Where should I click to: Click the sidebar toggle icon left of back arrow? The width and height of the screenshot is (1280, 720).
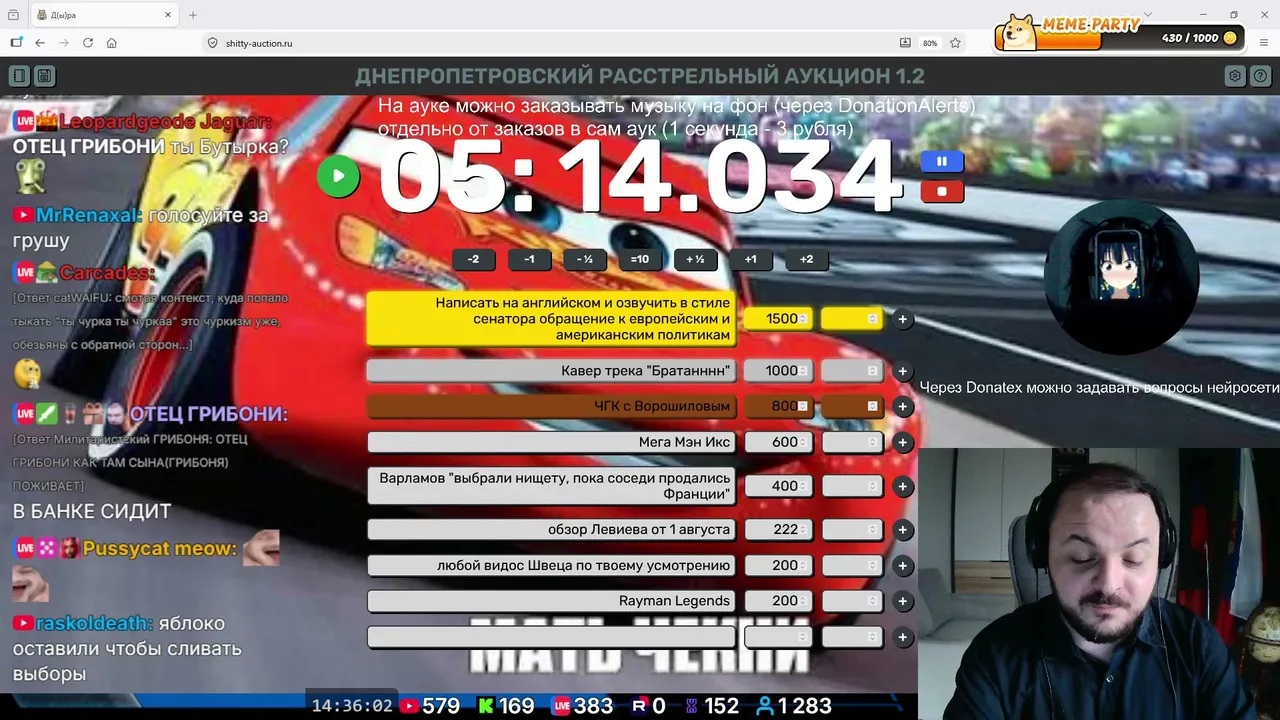(x=16, y=43)
